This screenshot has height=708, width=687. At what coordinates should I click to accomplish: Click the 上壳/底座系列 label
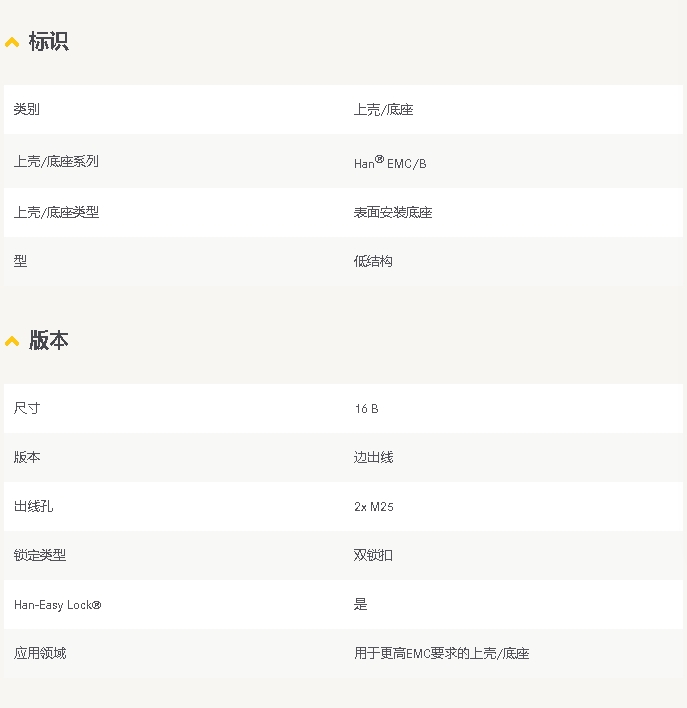(56, 161)
